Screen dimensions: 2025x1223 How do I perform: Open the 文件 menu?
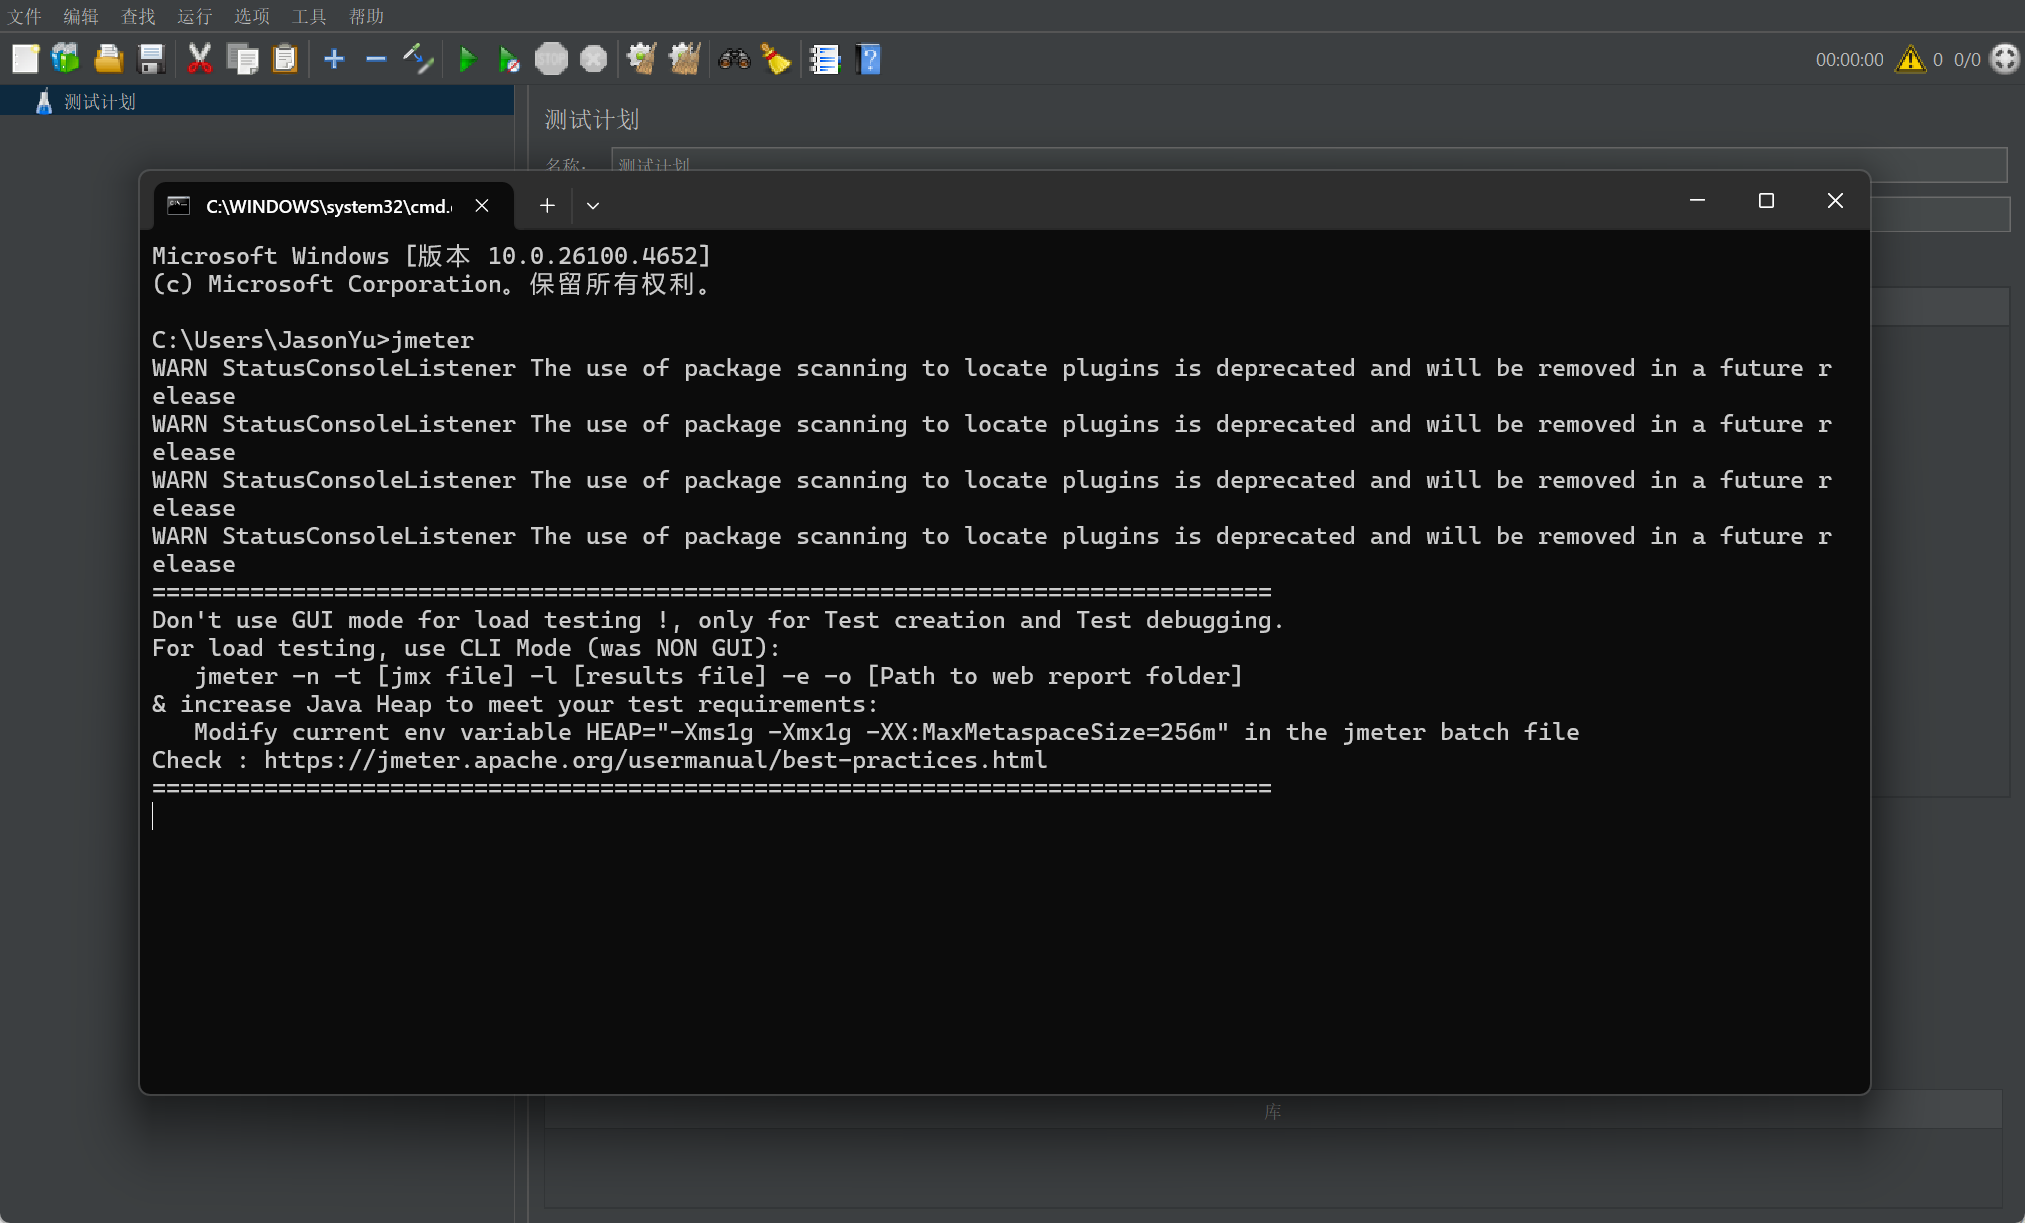25,16
